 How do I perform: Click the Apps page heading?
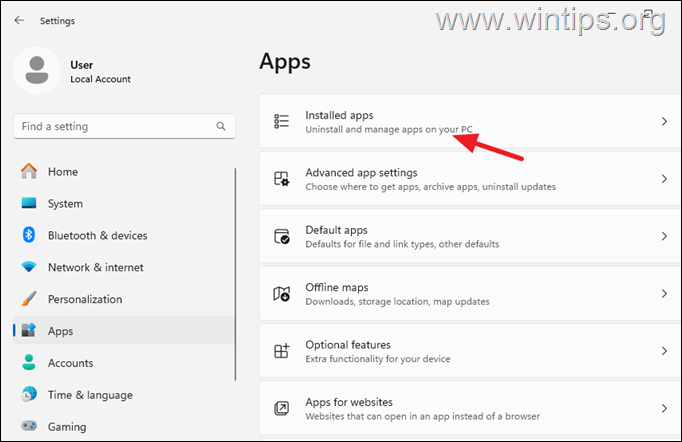point(285,61)
